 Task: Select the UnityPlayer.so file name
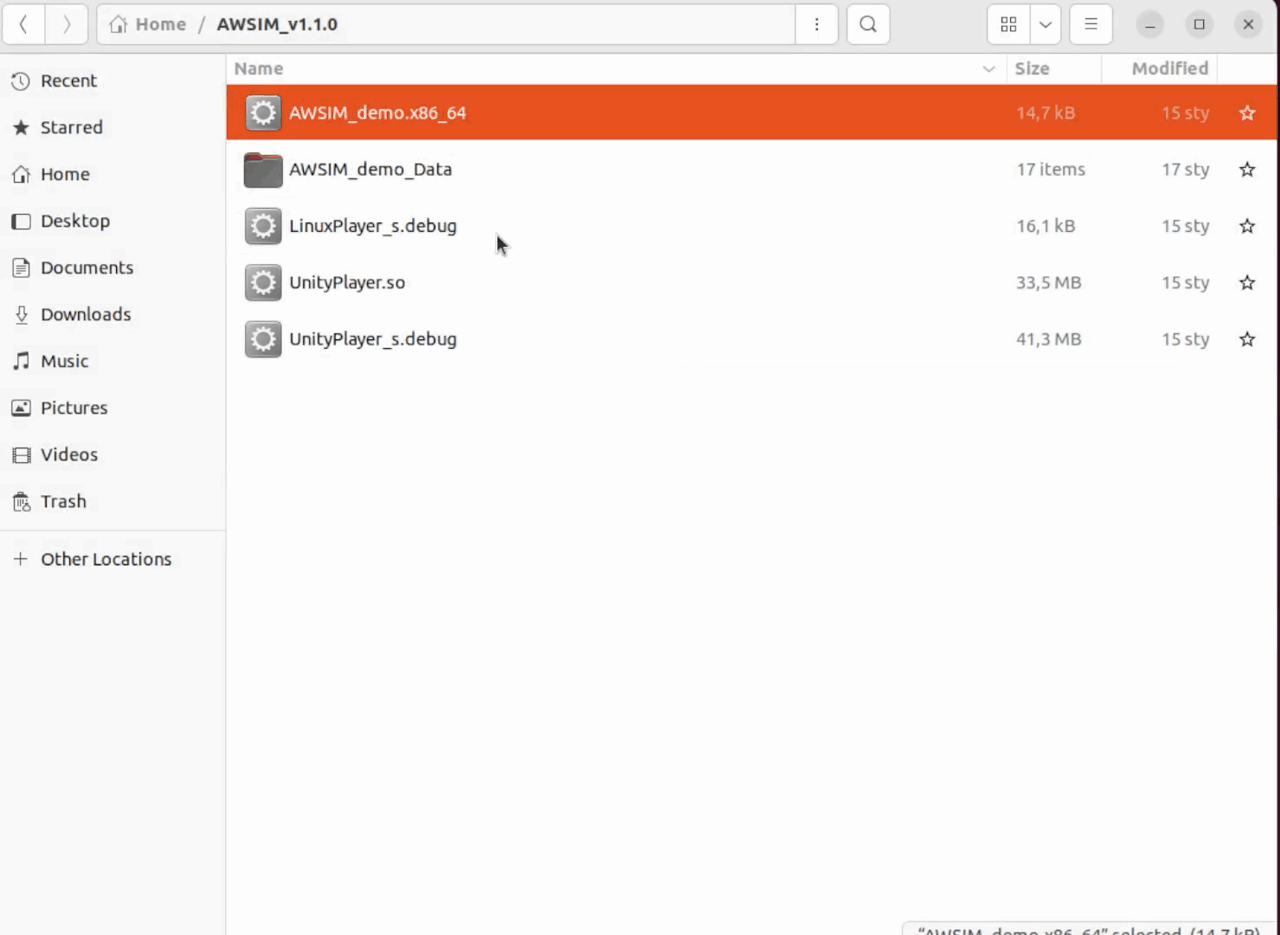tap(347, 282)
